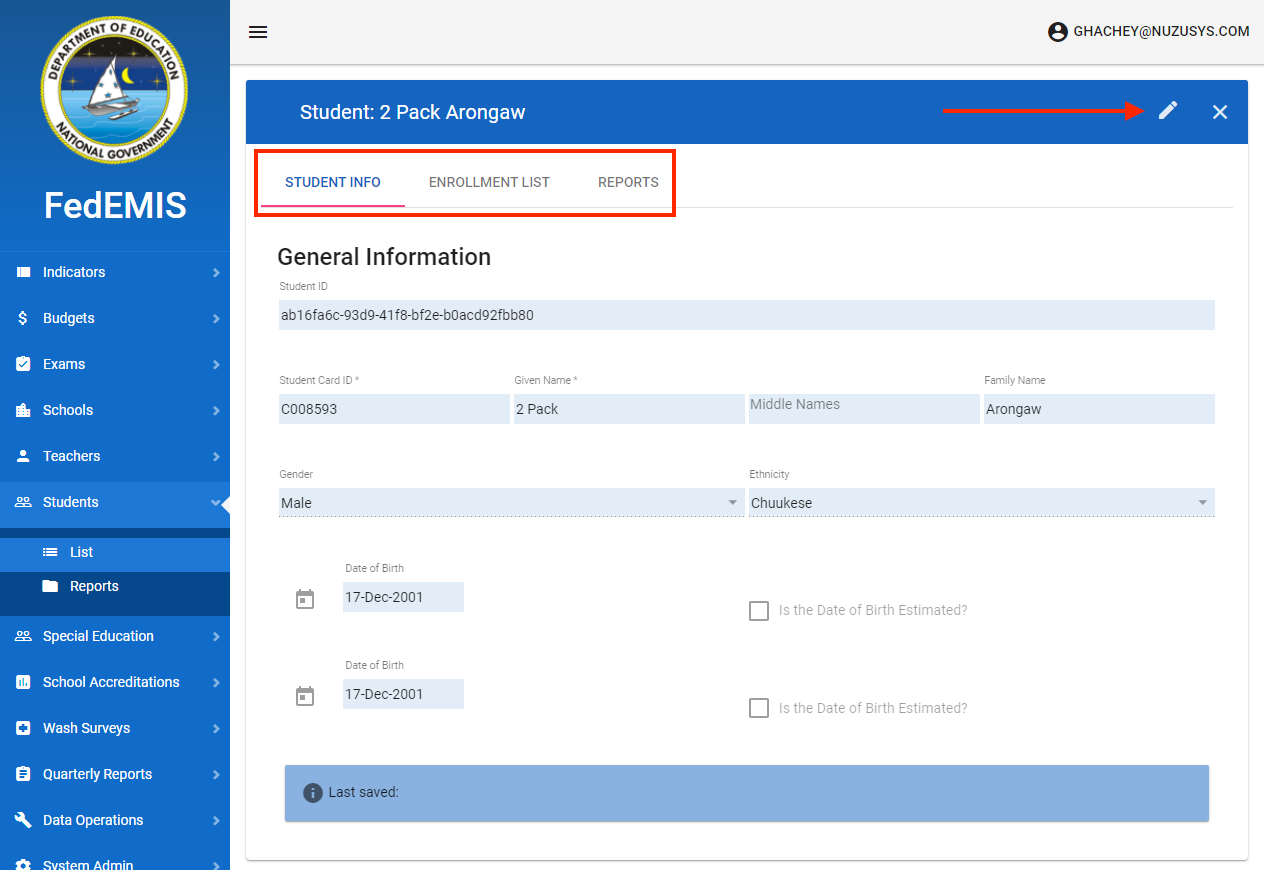Tick the first Date of Birth Estimated checkbox
The image size is (1264, 870).
(759, 610)
